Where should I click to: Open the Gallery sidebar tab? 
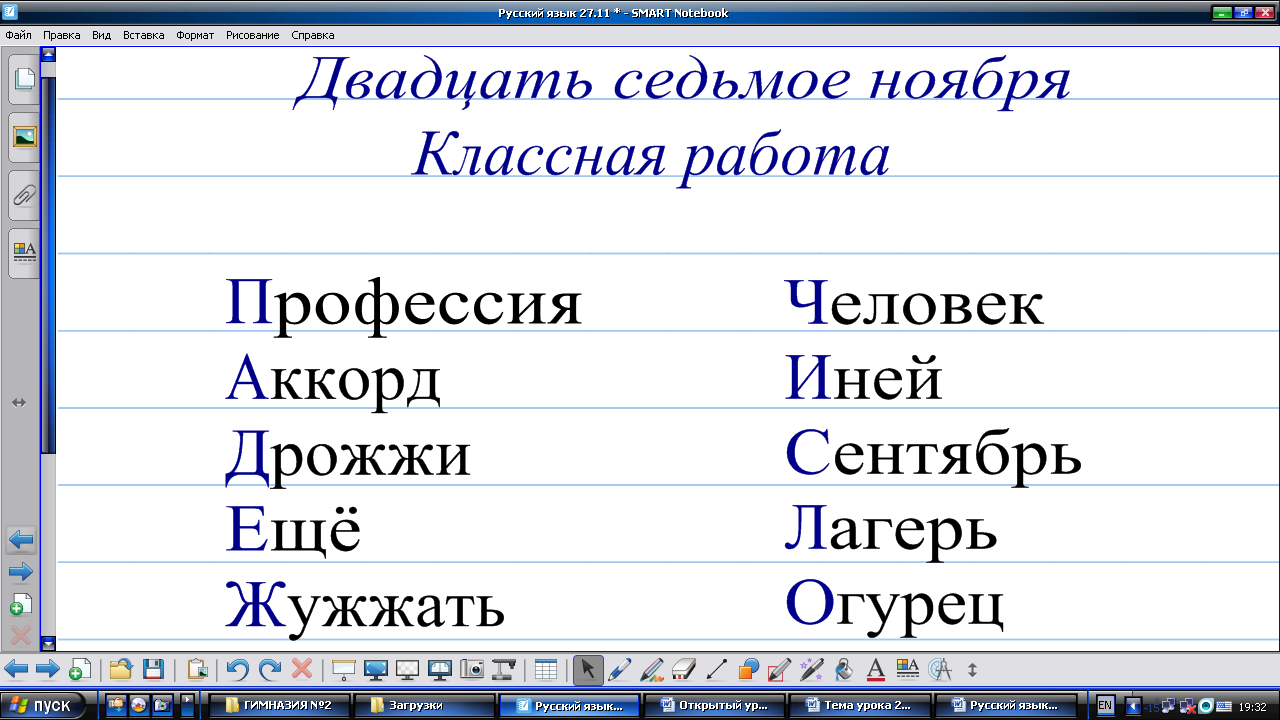pos(24,137)
